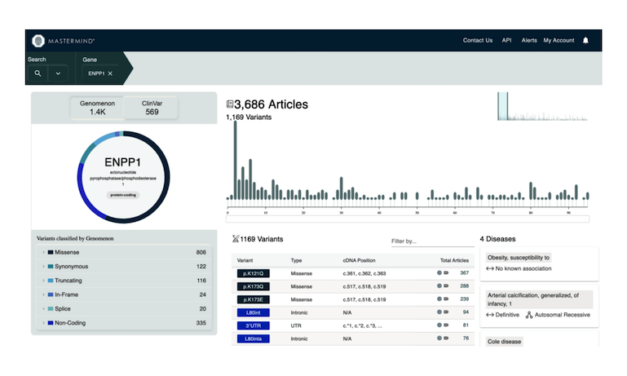Click the ENPP1 donut chart center
627x376 pixels.
(123, 177)
